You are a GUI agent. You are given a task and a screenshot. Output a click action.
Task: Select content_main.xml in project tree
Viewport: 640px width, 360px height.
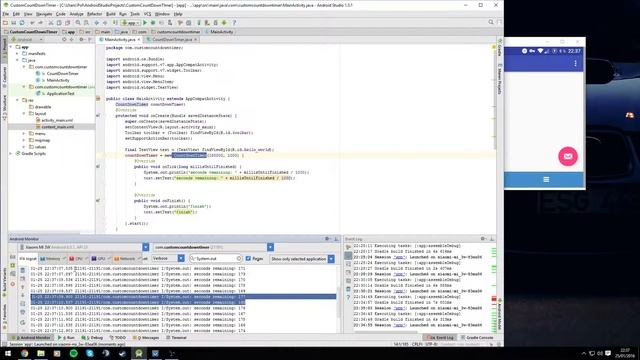[58, 127]
